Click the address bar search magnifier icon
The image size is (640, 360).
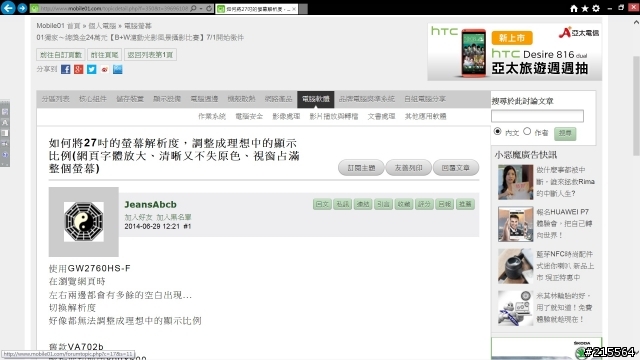click(193, 8)
